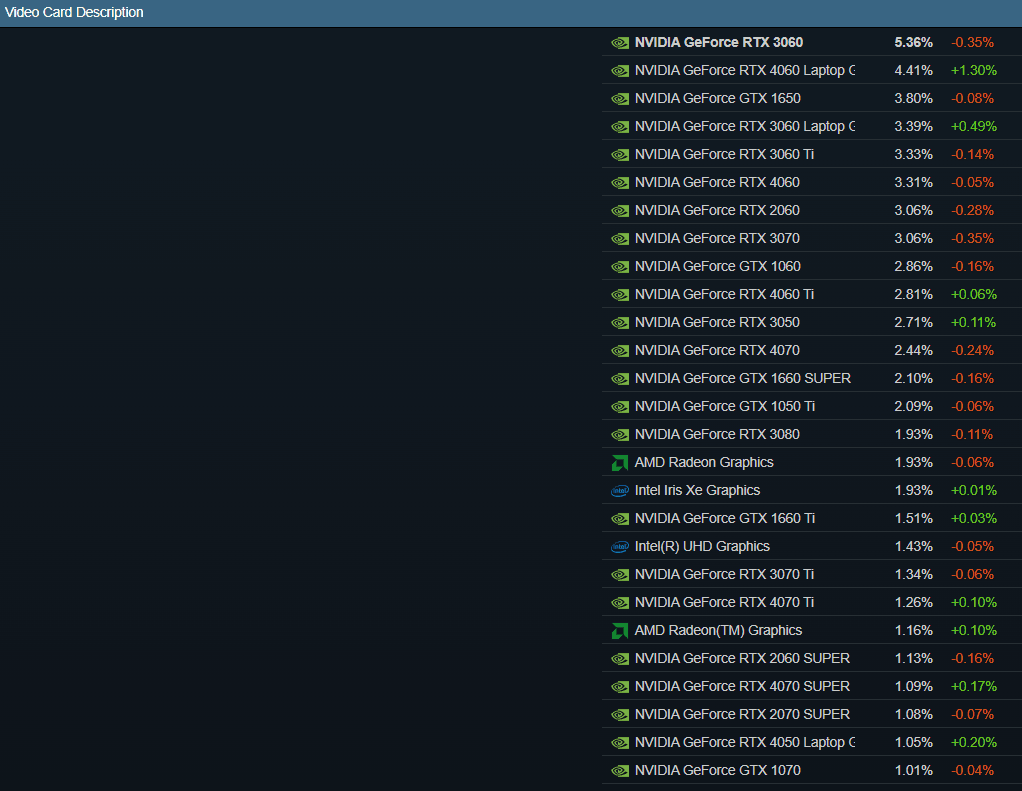Select the 'NVIDIA GeForce RTX 3080' name
Image resolution: width=1022 pixels, height=791 pixels.
(717, 435)
